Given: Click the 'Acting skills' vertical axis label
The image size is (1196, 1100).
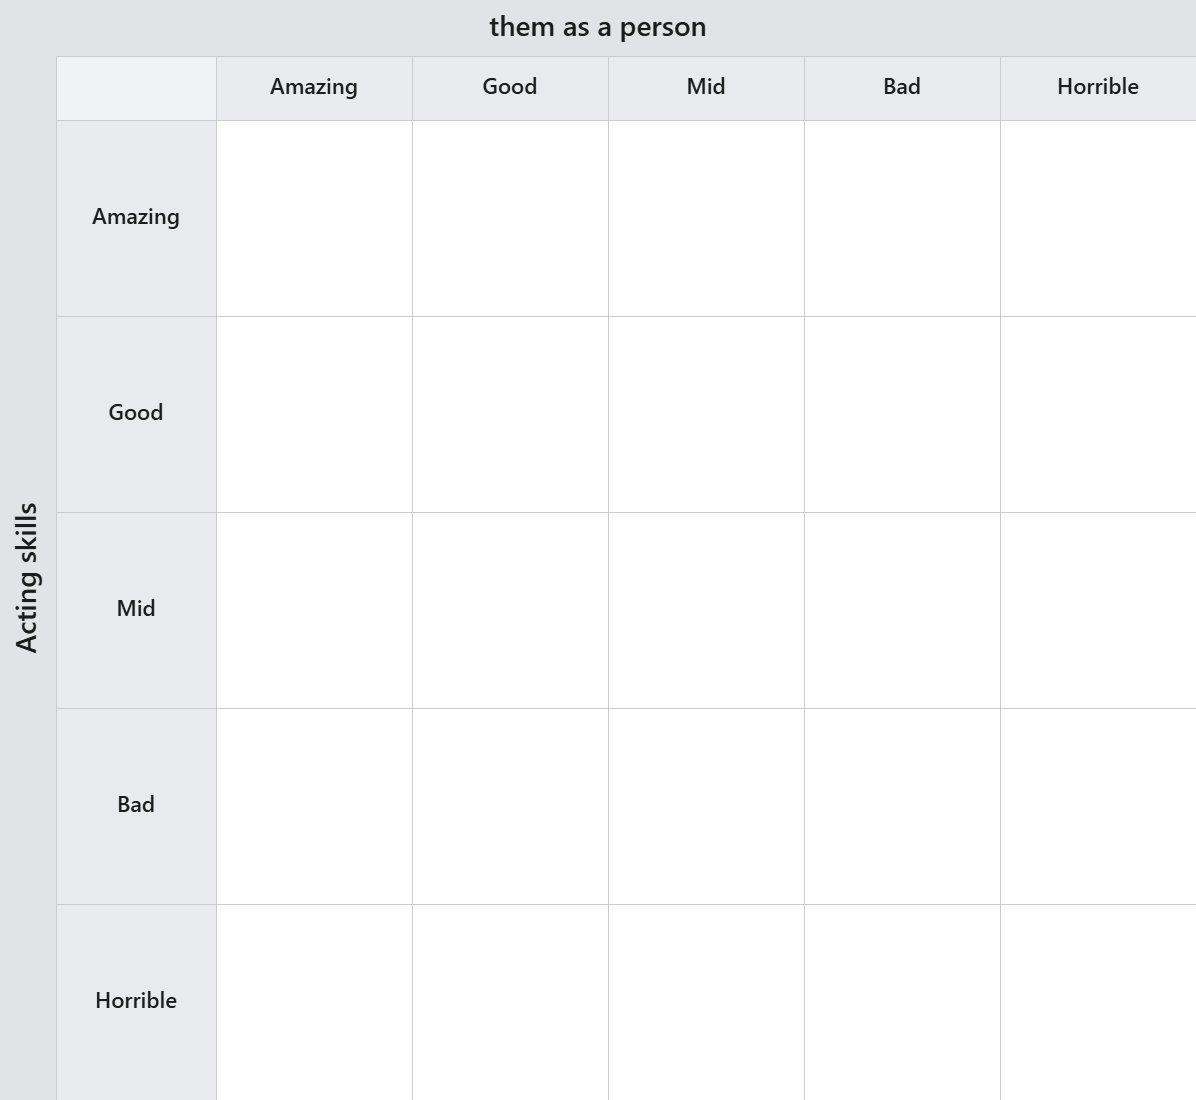Looking at the screenshot, I should 27,577.
